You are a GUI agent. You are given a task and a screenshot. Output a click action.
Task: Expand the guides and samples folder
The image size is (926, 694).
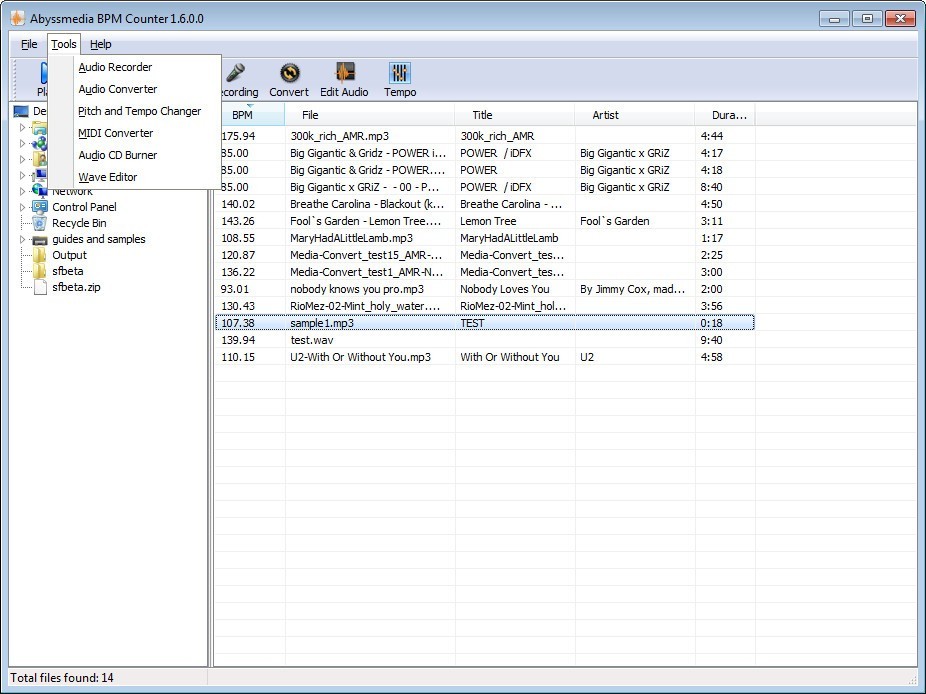pyautogui.click(x=22, y=239)
